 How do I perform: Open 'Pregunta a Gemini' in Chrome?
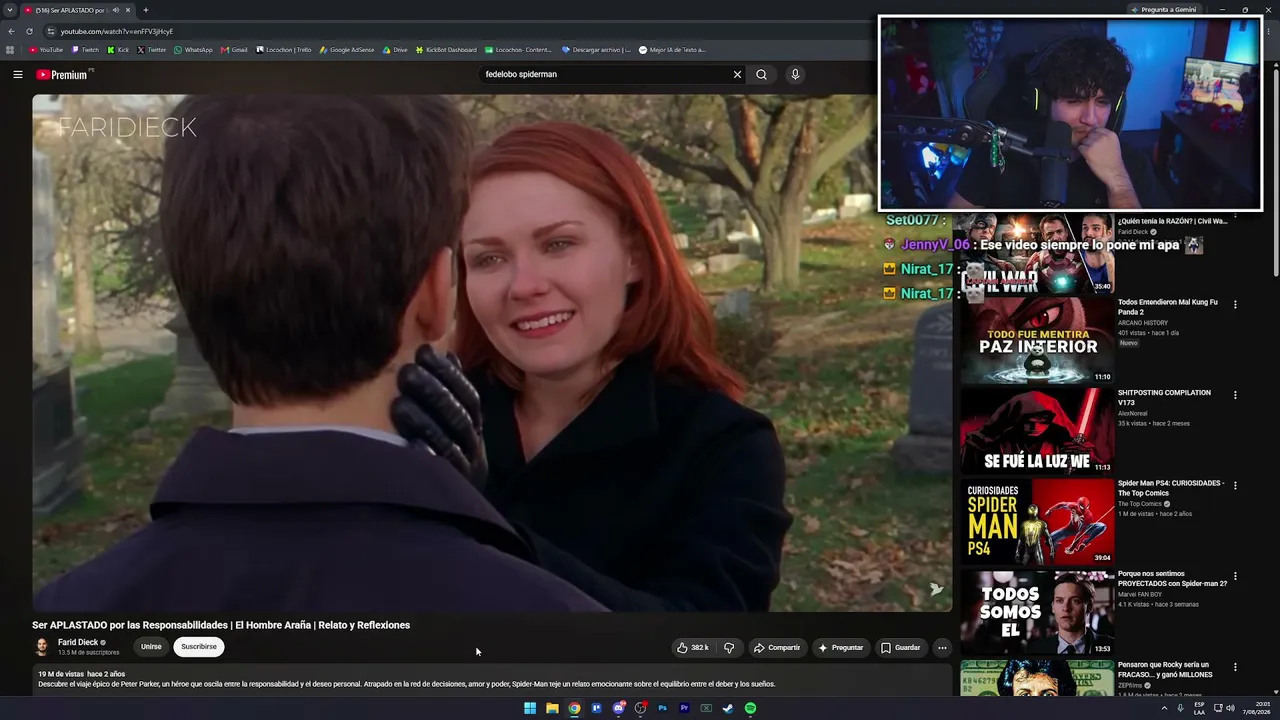coord(1163,10)
